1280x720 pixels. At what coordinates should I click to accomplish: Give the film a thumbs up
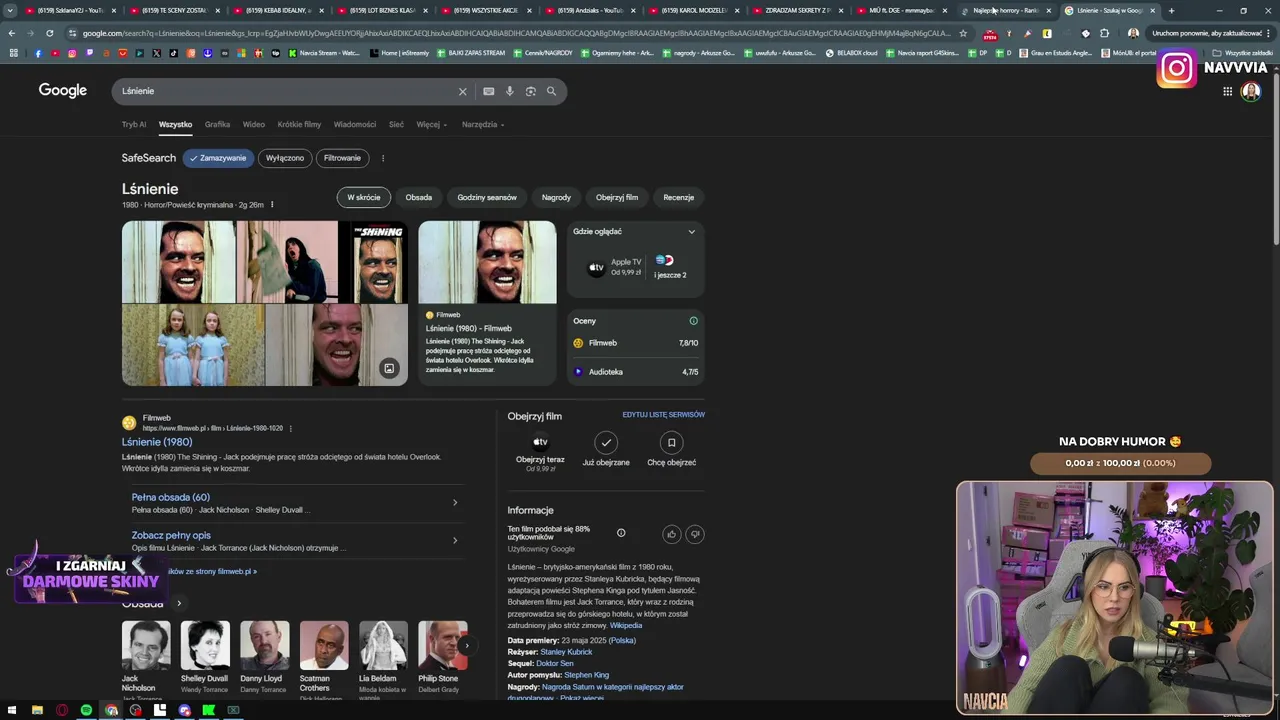point(671,534)
